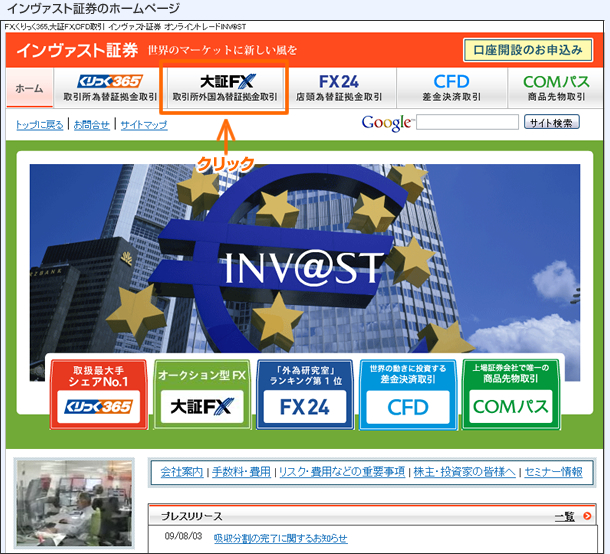610x554 pixels.
Task: Open the CFD 差金決済取引 tab
Action: click(452, 88)
